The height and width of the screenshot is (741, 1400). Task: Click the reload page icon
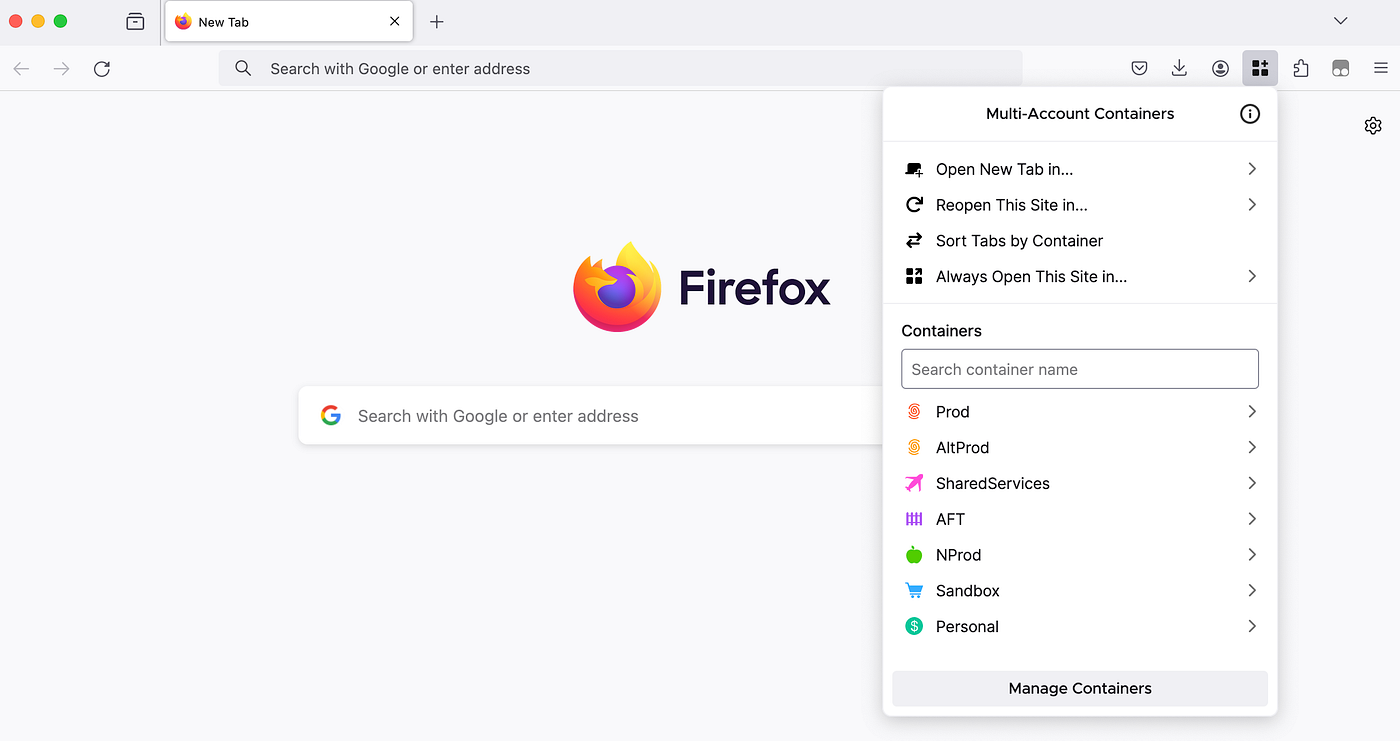coord(101,68)
